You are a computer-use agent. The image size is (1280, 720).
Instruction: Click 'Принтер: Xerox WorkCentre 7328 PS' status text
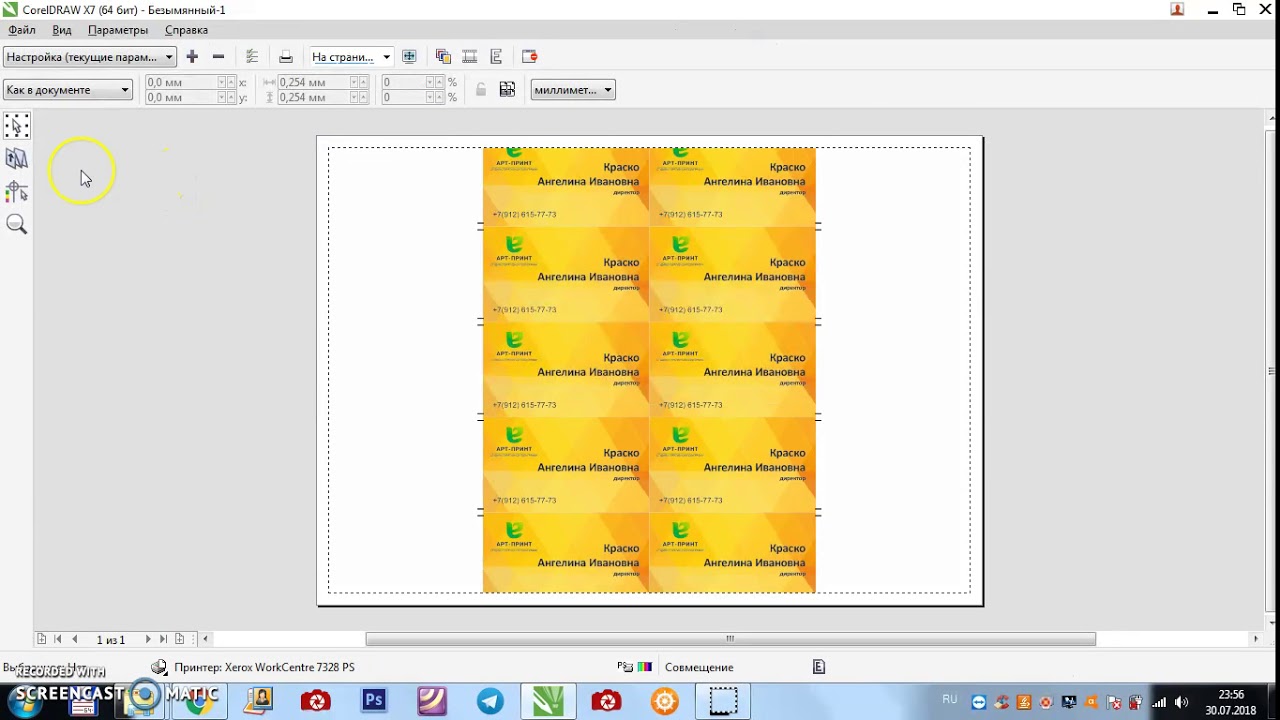[264, 667]
